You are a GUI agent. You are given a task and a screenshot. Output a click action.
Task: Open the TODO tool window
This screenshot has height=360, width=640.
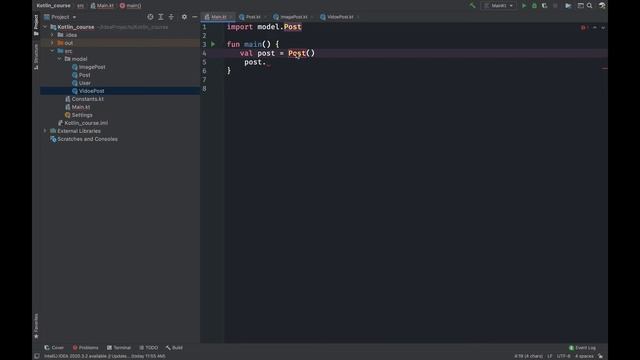pos(149,348)
